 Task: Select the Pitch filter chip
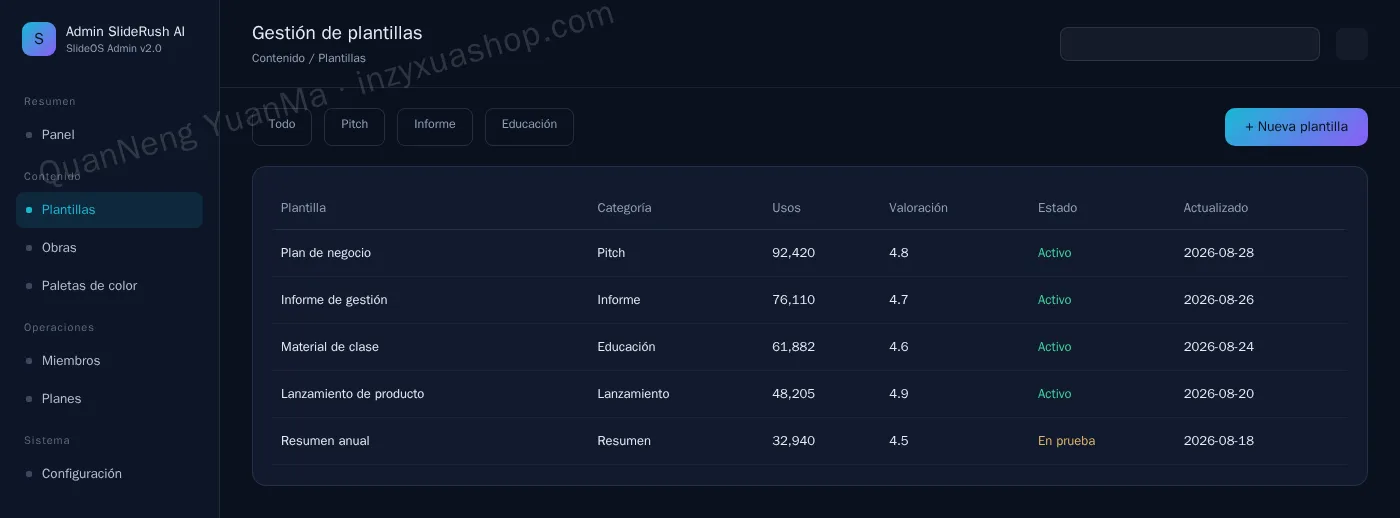tap(354, 127)
